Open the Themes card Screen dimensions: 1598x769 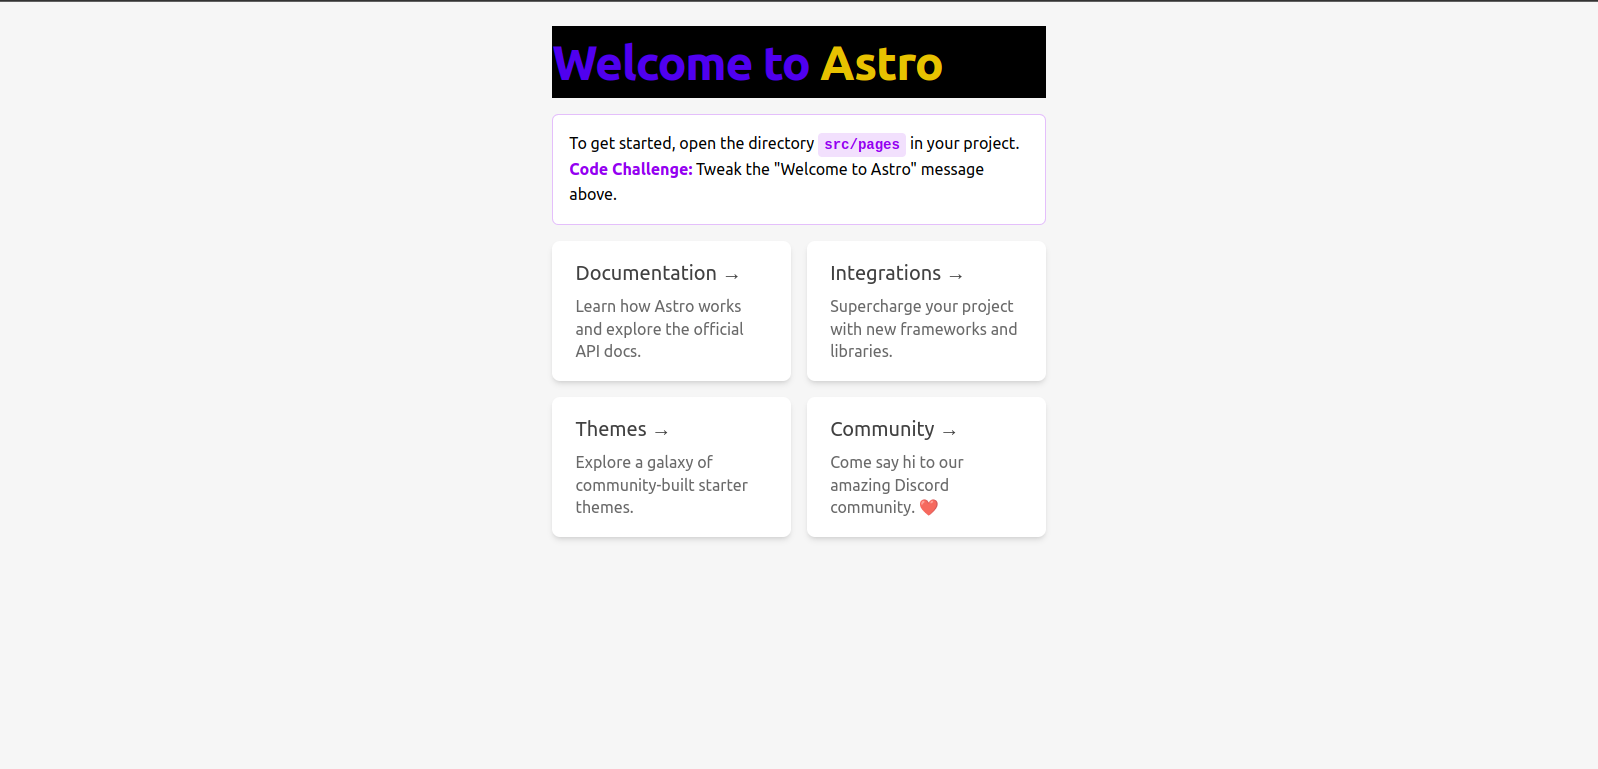pyautogui.click(x=671, y=467)
